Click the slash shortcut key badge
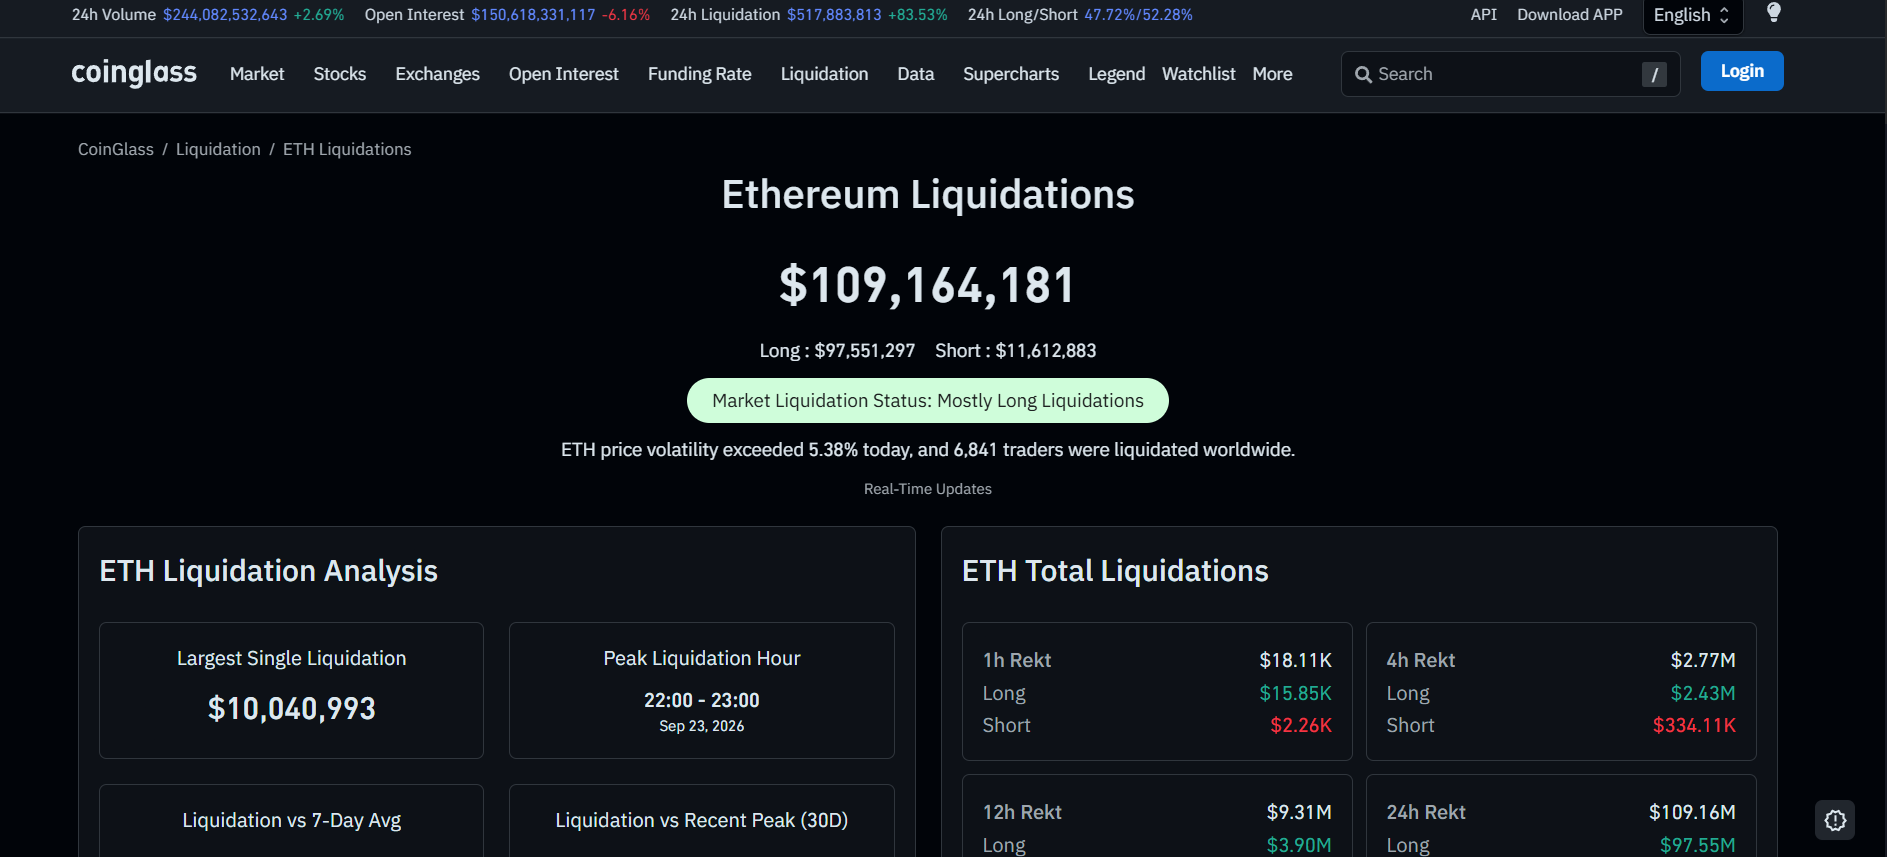Viewport: 1887px width, 857px height. pyautogui.click(x=1654, y=75)
